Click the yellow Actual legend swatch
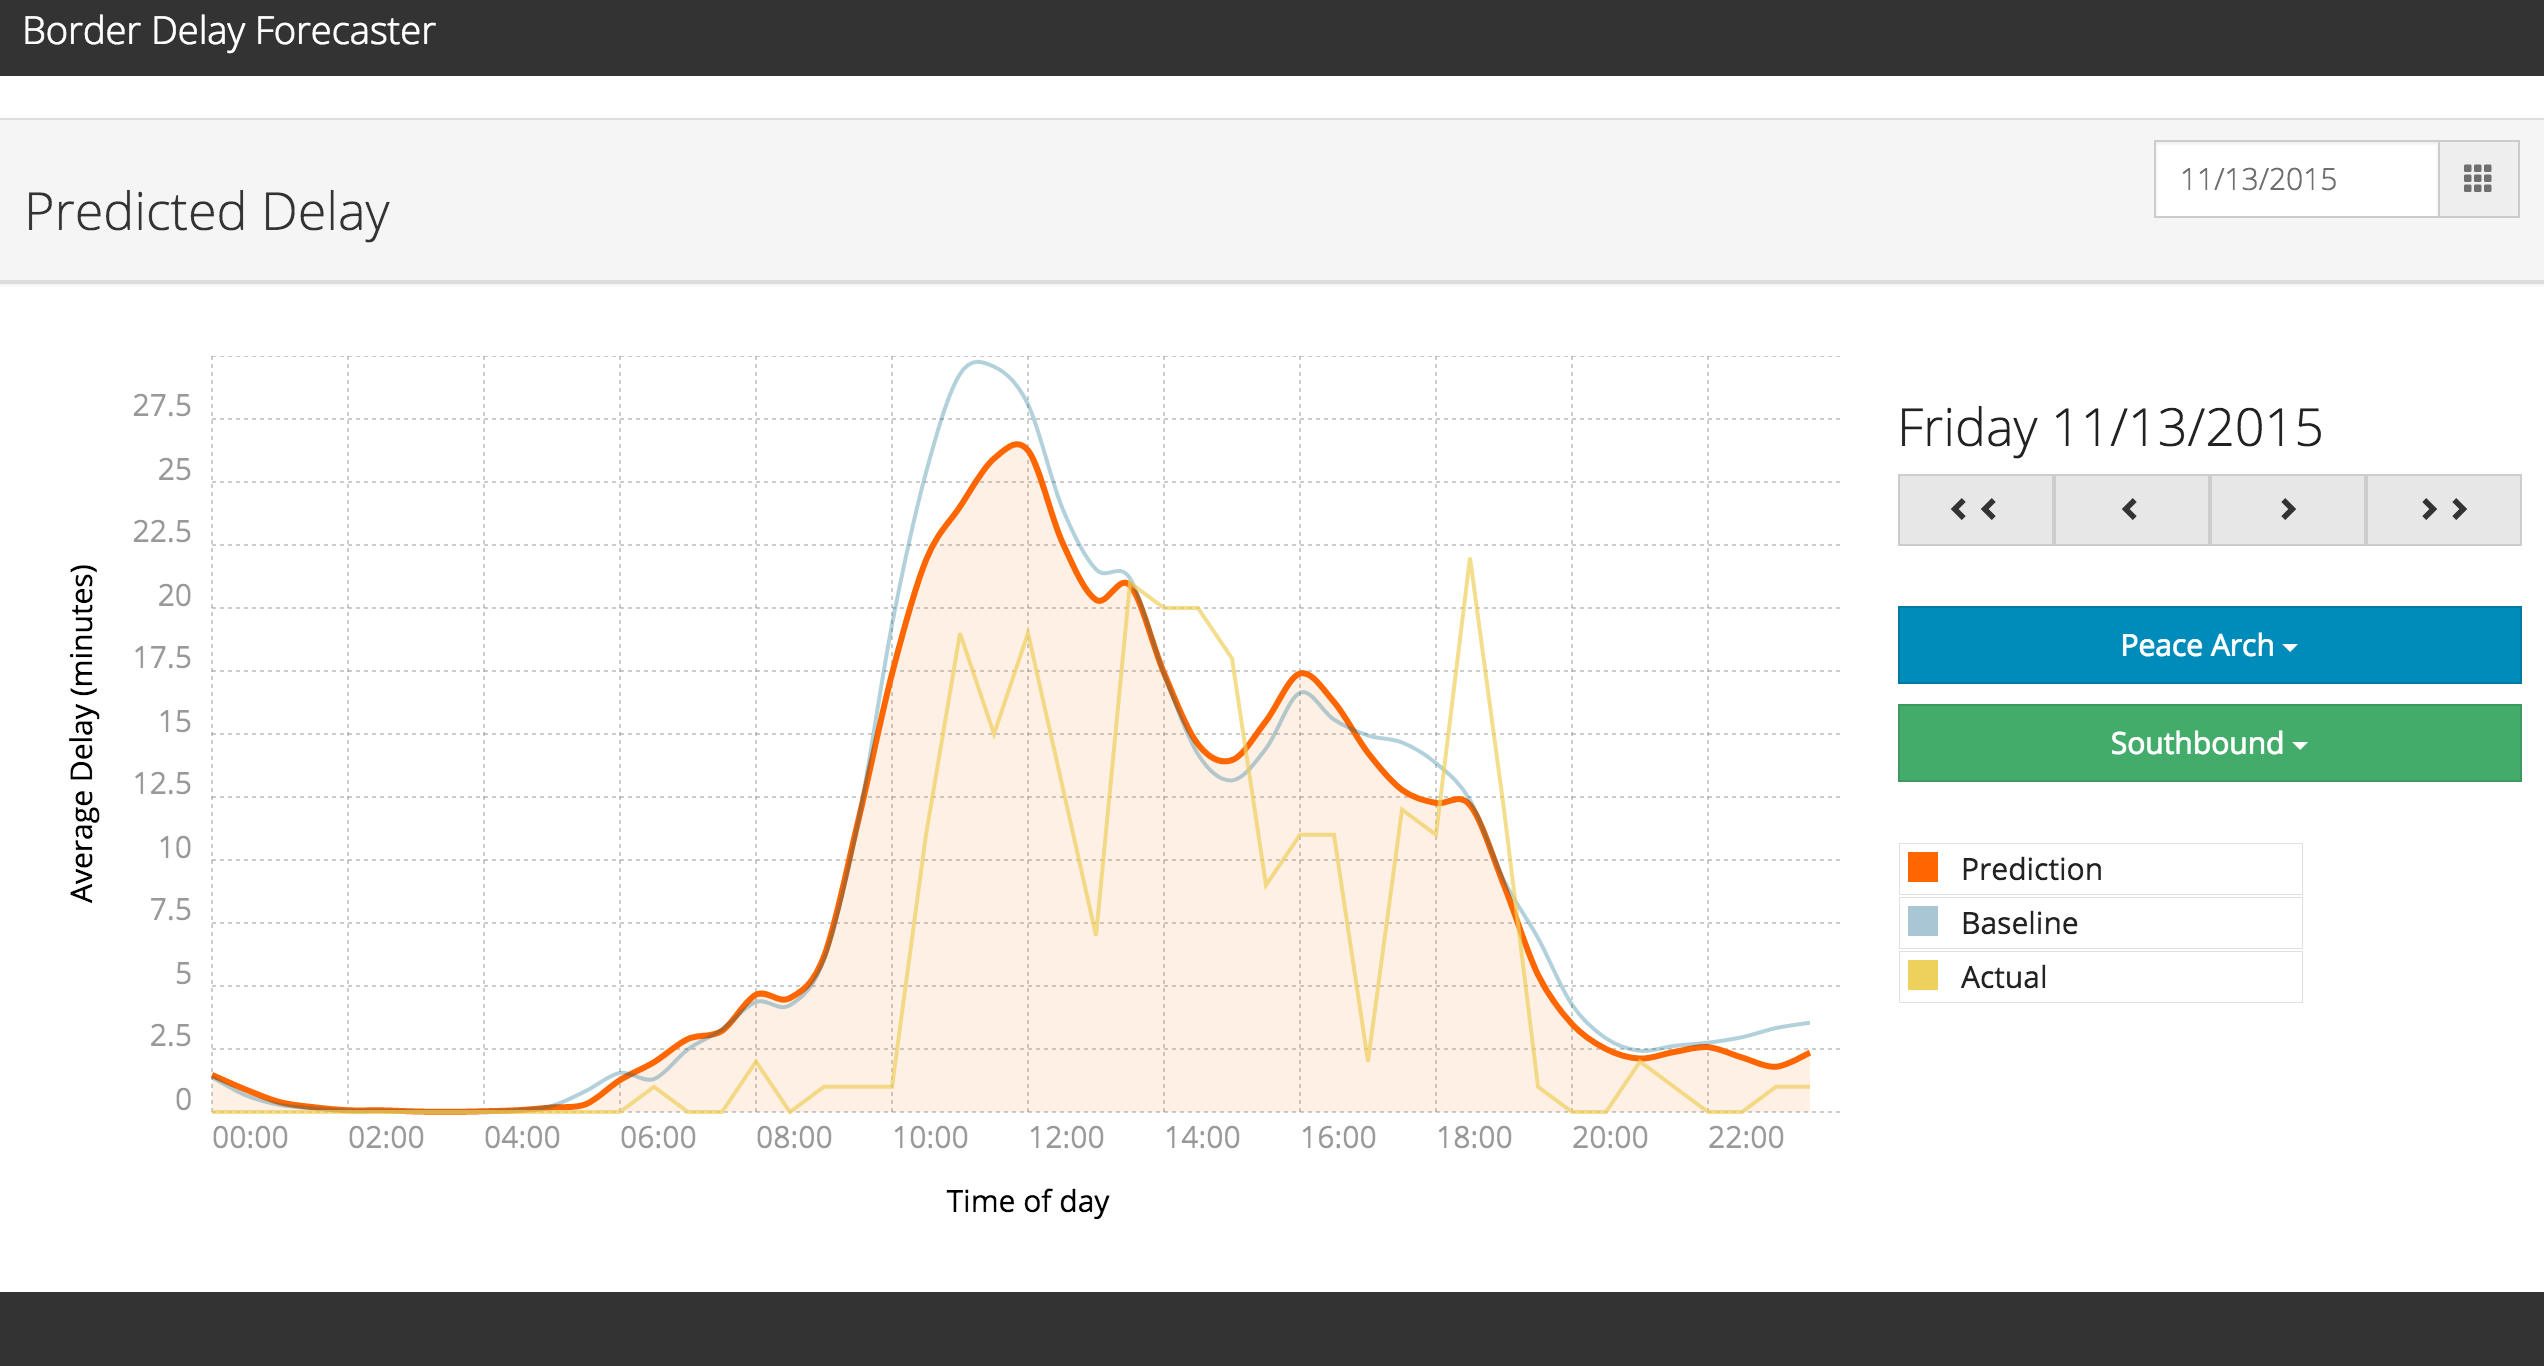 tap(1922, 975)
